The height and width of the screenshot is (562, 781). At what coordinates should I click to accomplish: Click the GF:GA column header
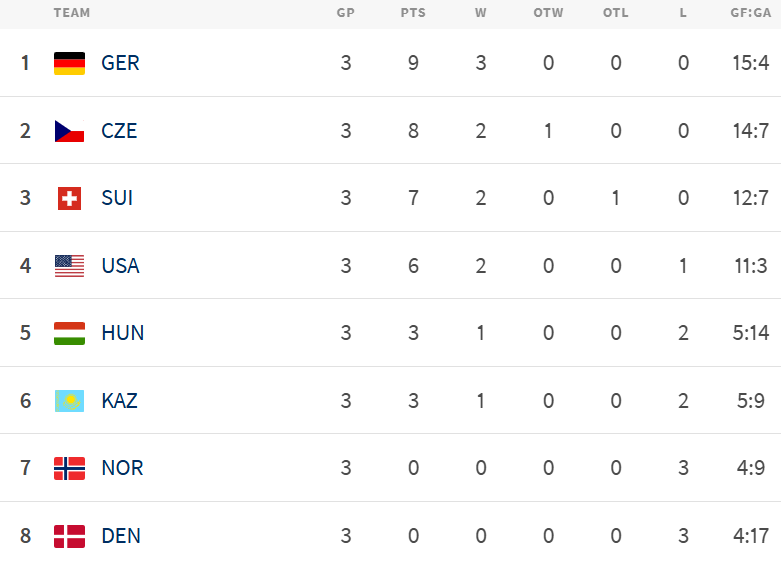(x=749, y=13)
